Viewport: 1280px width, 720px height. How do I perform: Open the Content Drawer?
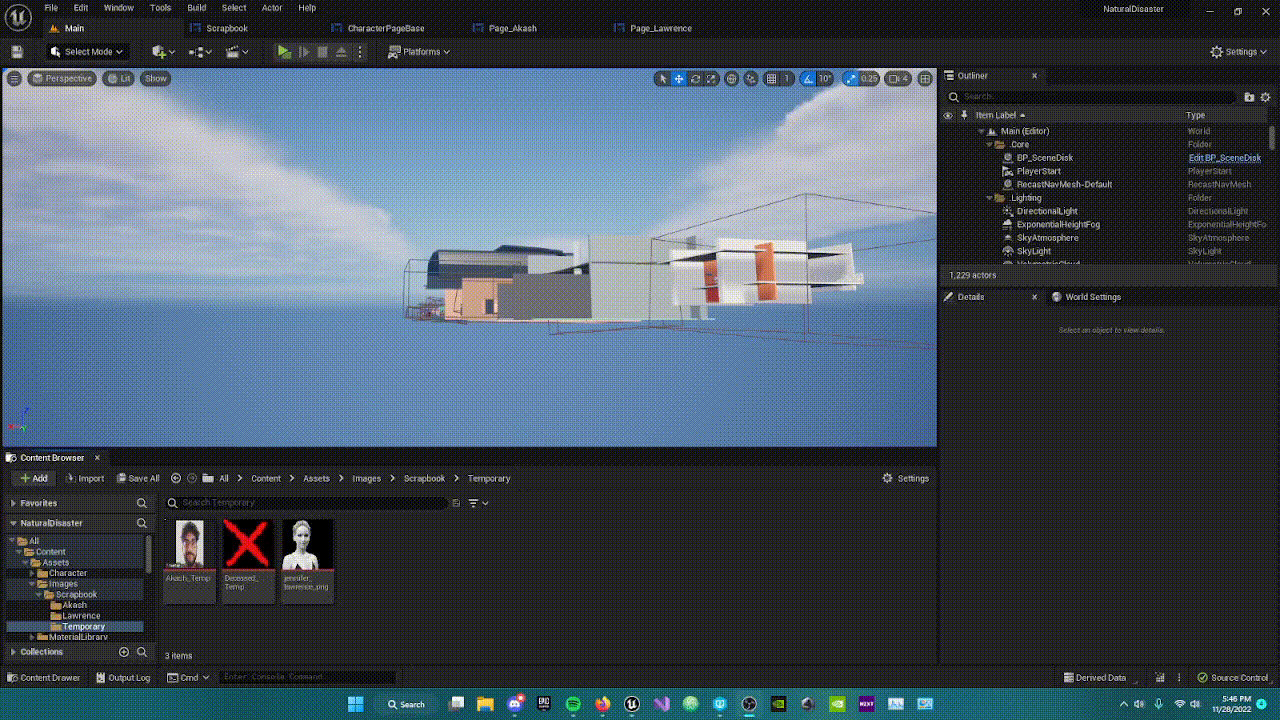pyautogui.click(x=44, y=677)
